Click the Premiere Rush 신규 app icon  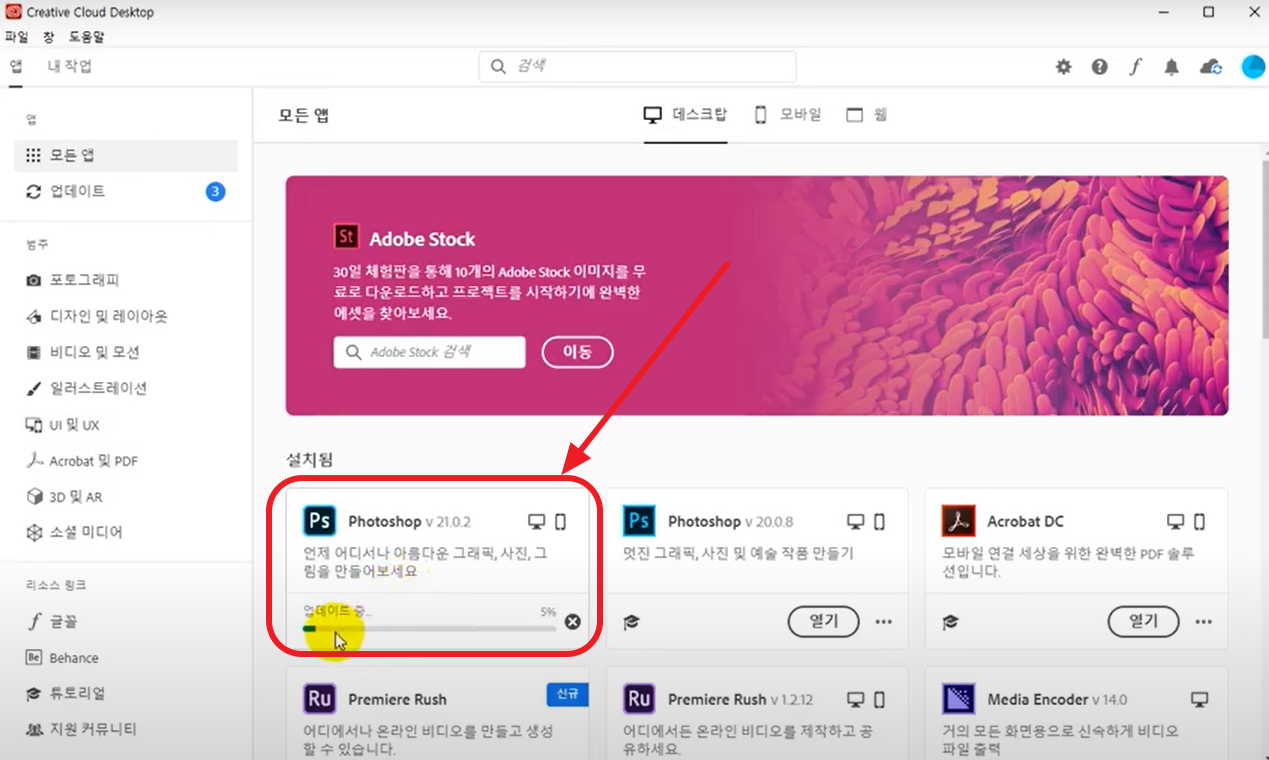coord(319,699)
